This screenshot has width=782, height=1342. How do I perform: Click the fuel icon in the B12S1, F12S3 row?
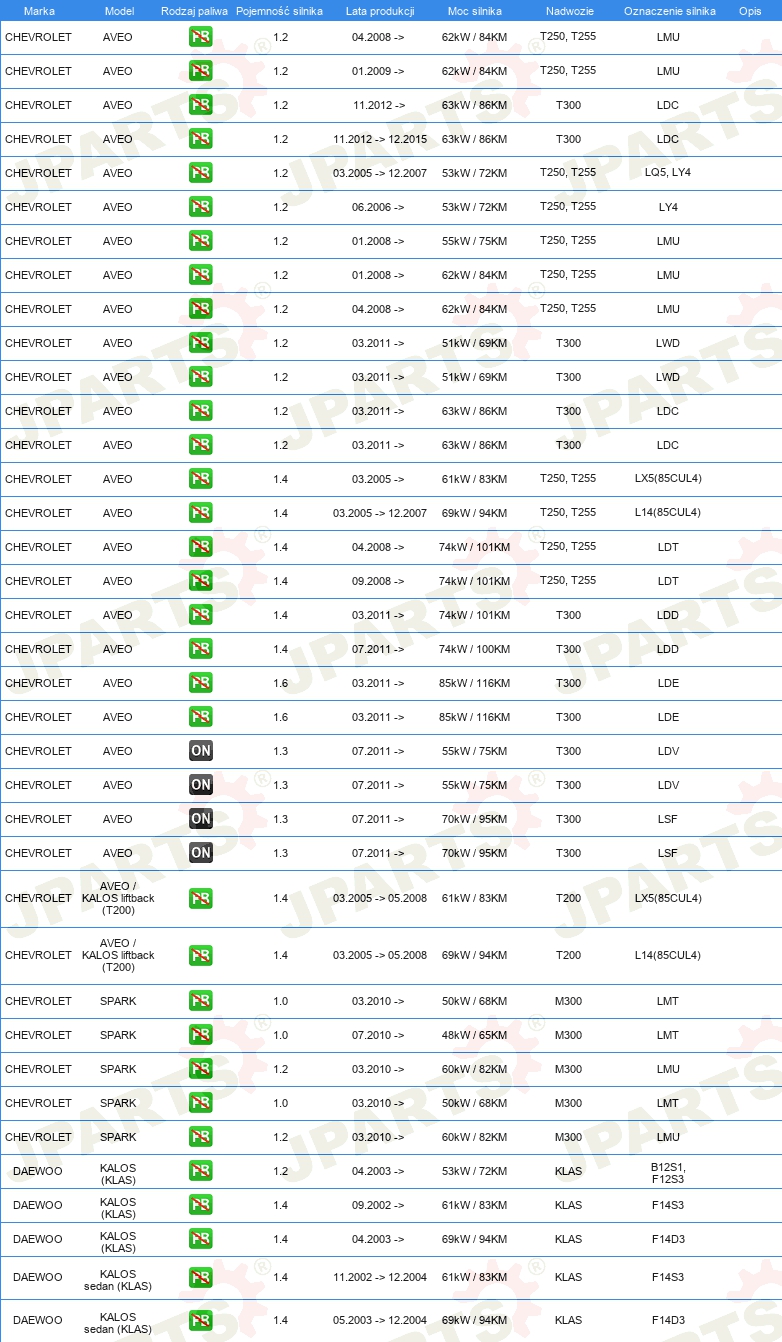coord(200,1171)
